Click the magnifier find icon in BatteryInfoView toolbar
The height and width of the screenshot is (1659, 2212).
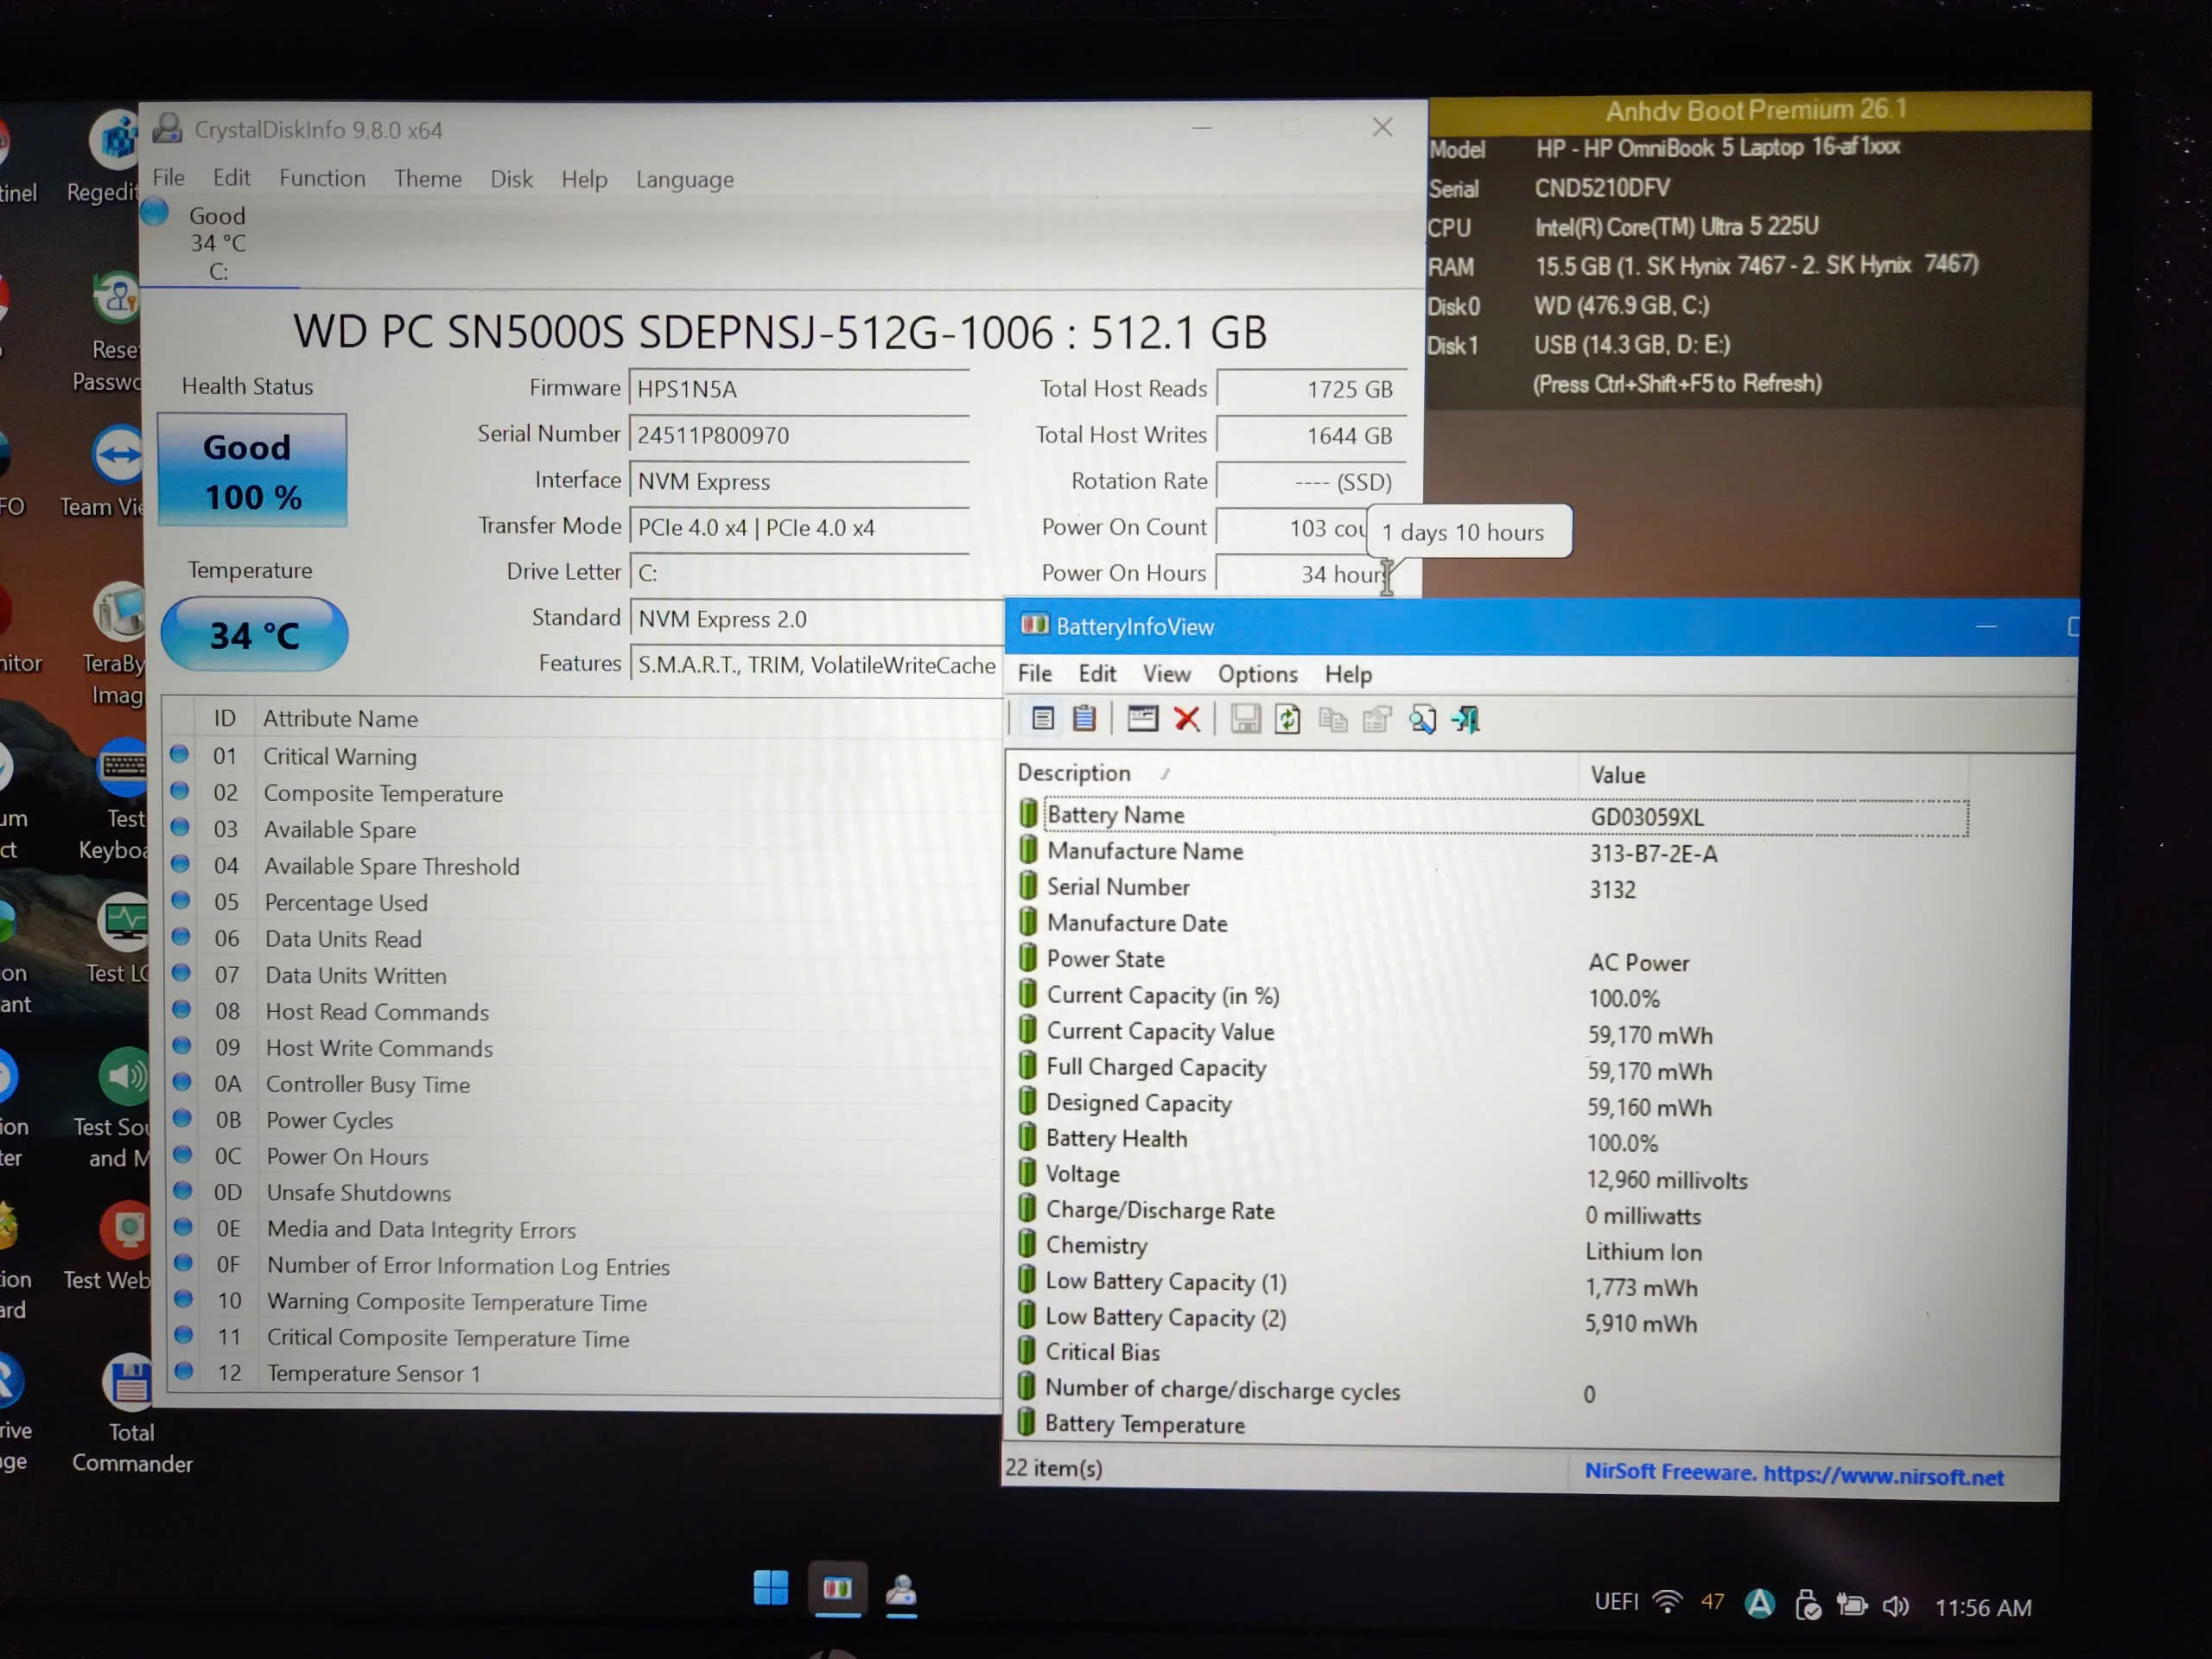tap(1422, 719)
